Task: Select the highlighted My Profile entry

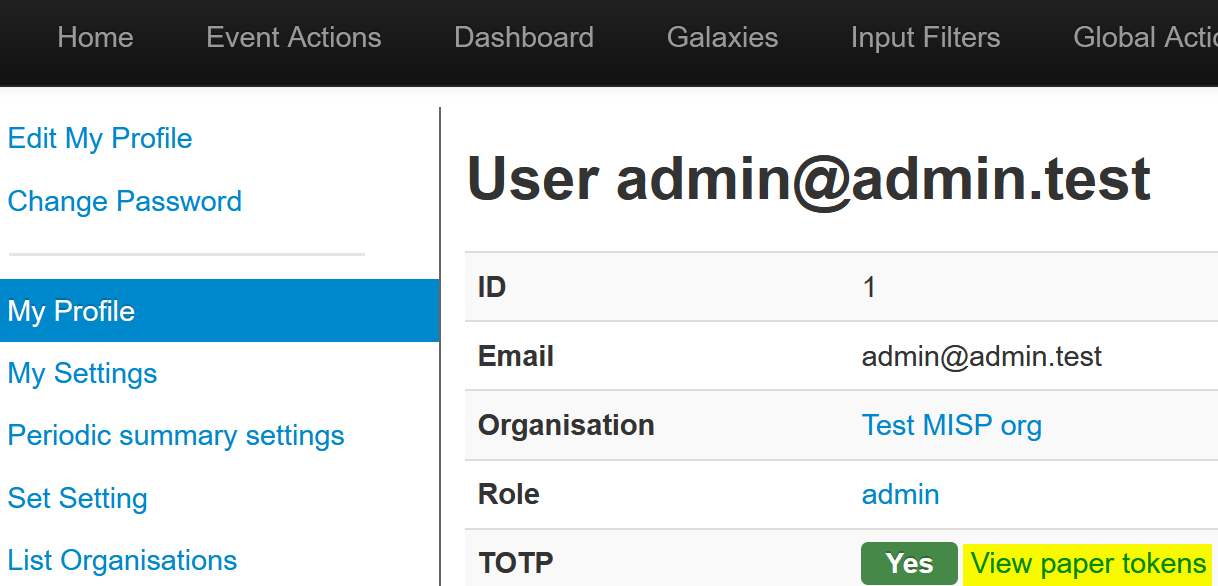Action: point(220,311)
